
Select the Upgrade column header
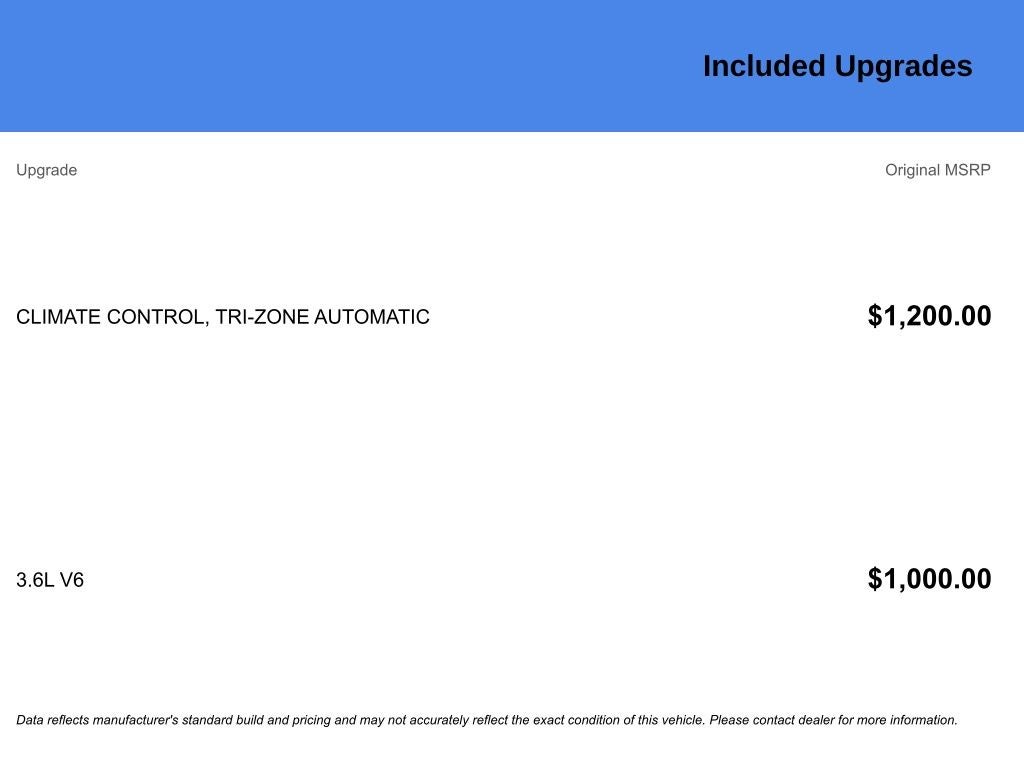46,170
